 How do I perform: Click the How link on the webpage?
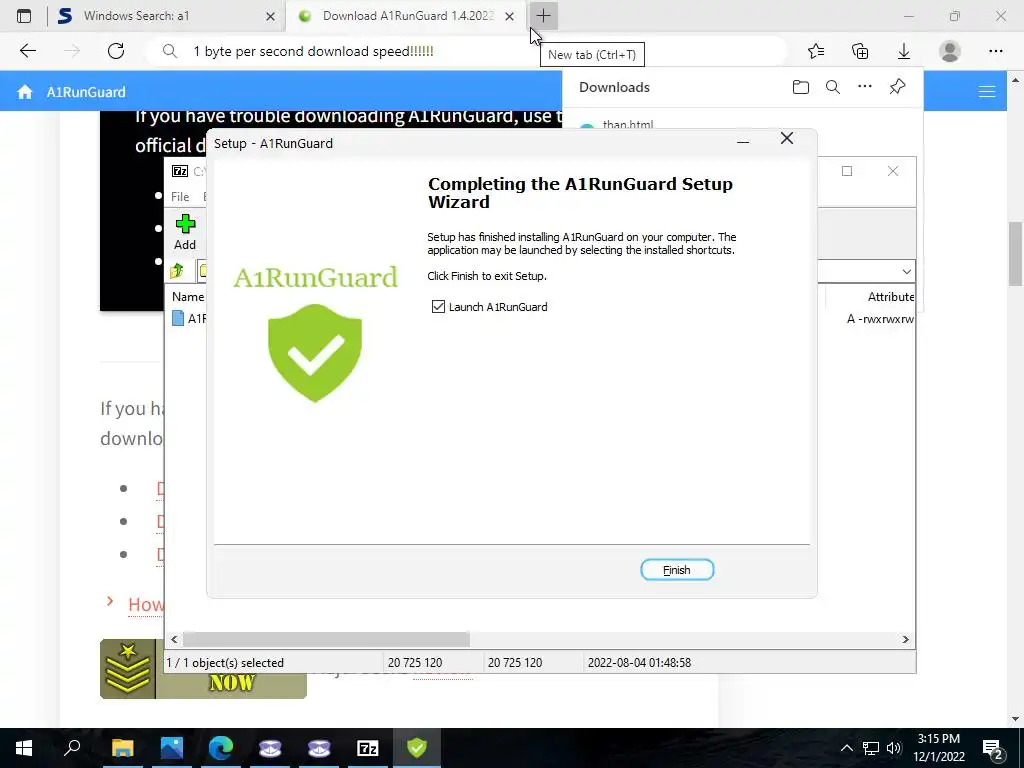coord(145,604)
